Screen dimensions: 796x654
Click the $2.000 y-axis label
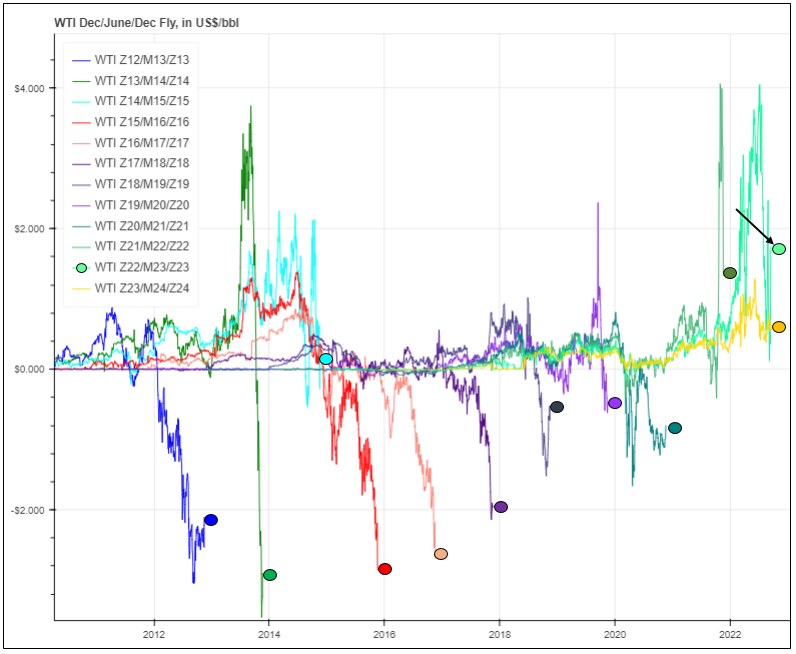click(29, 228)
